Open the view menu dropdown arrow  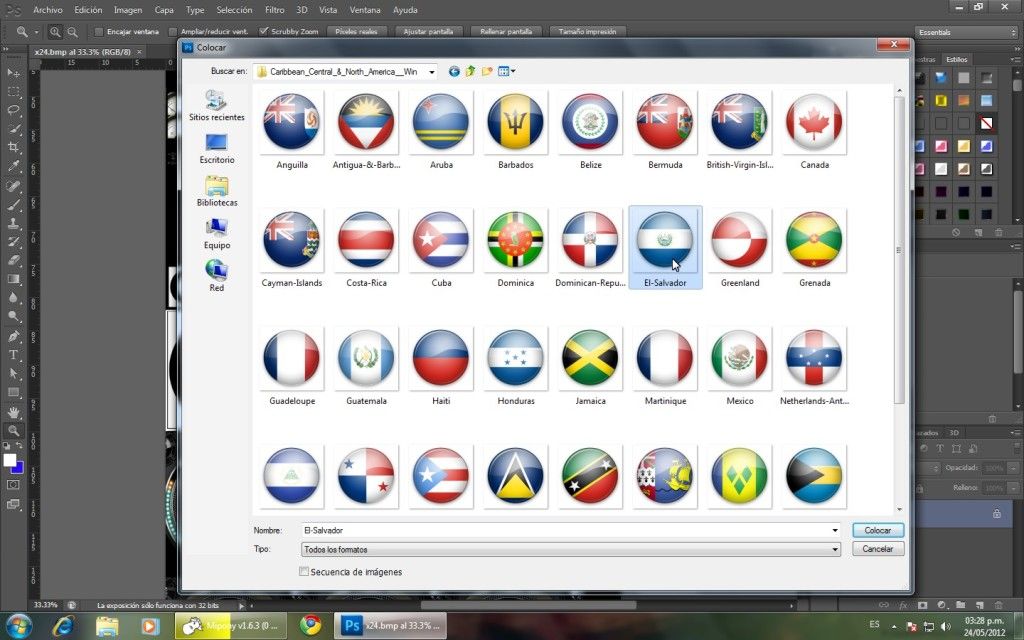tap(513, 71)
